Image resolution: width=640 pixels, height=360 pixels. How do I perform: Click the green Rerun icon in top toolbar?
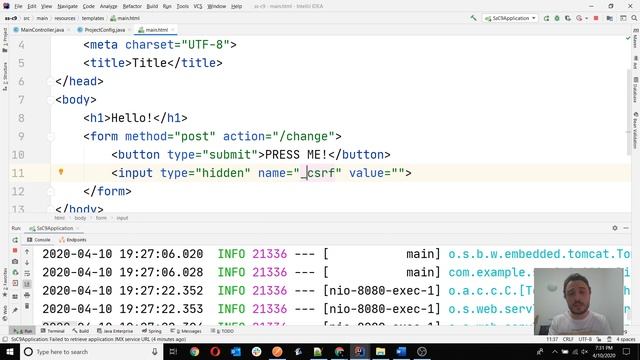coord(546,18)
